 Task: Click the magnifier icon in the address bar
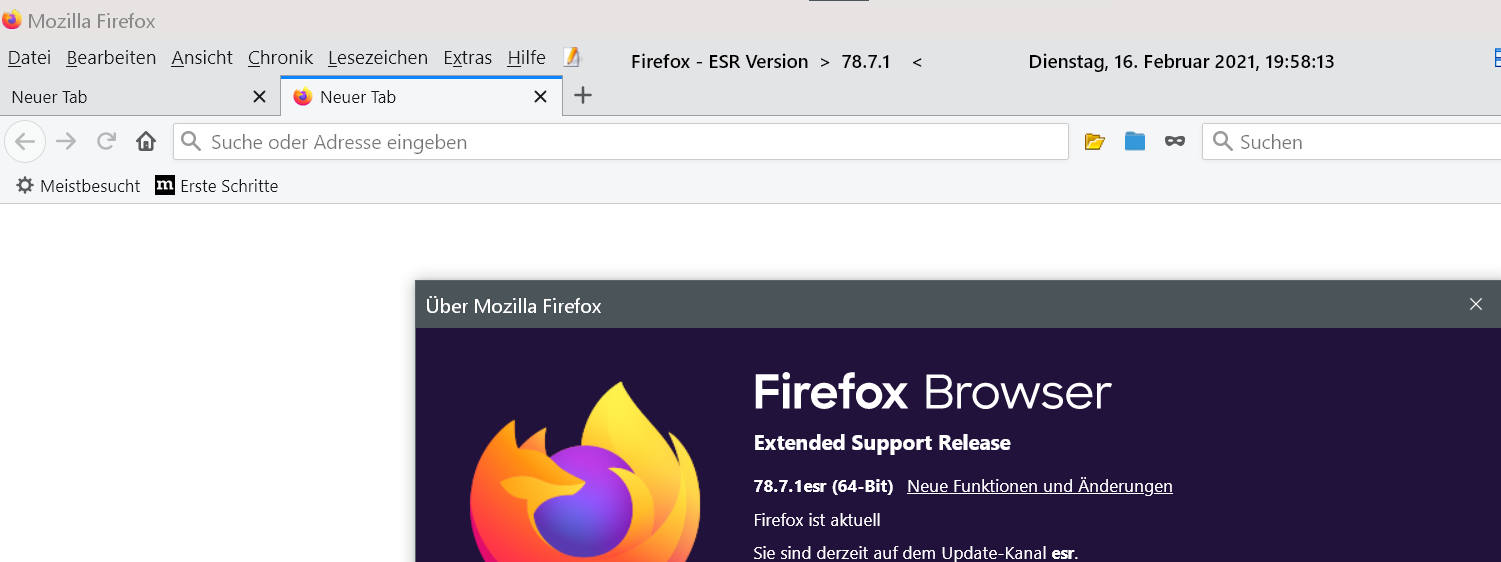pyautogui.click(x=191, y=142)
